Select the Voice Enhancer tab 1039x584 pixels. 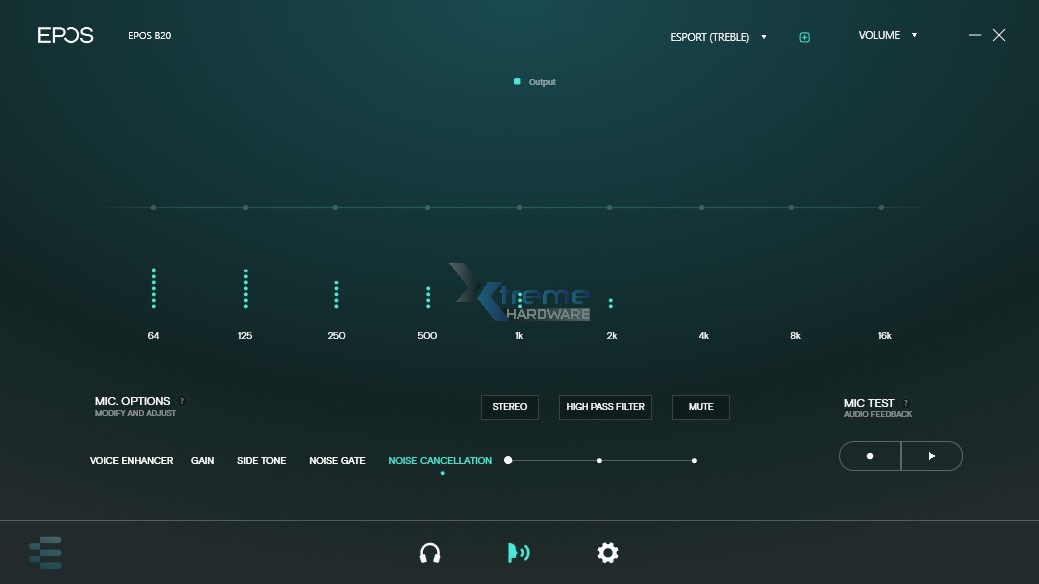(x=131, y=461)
